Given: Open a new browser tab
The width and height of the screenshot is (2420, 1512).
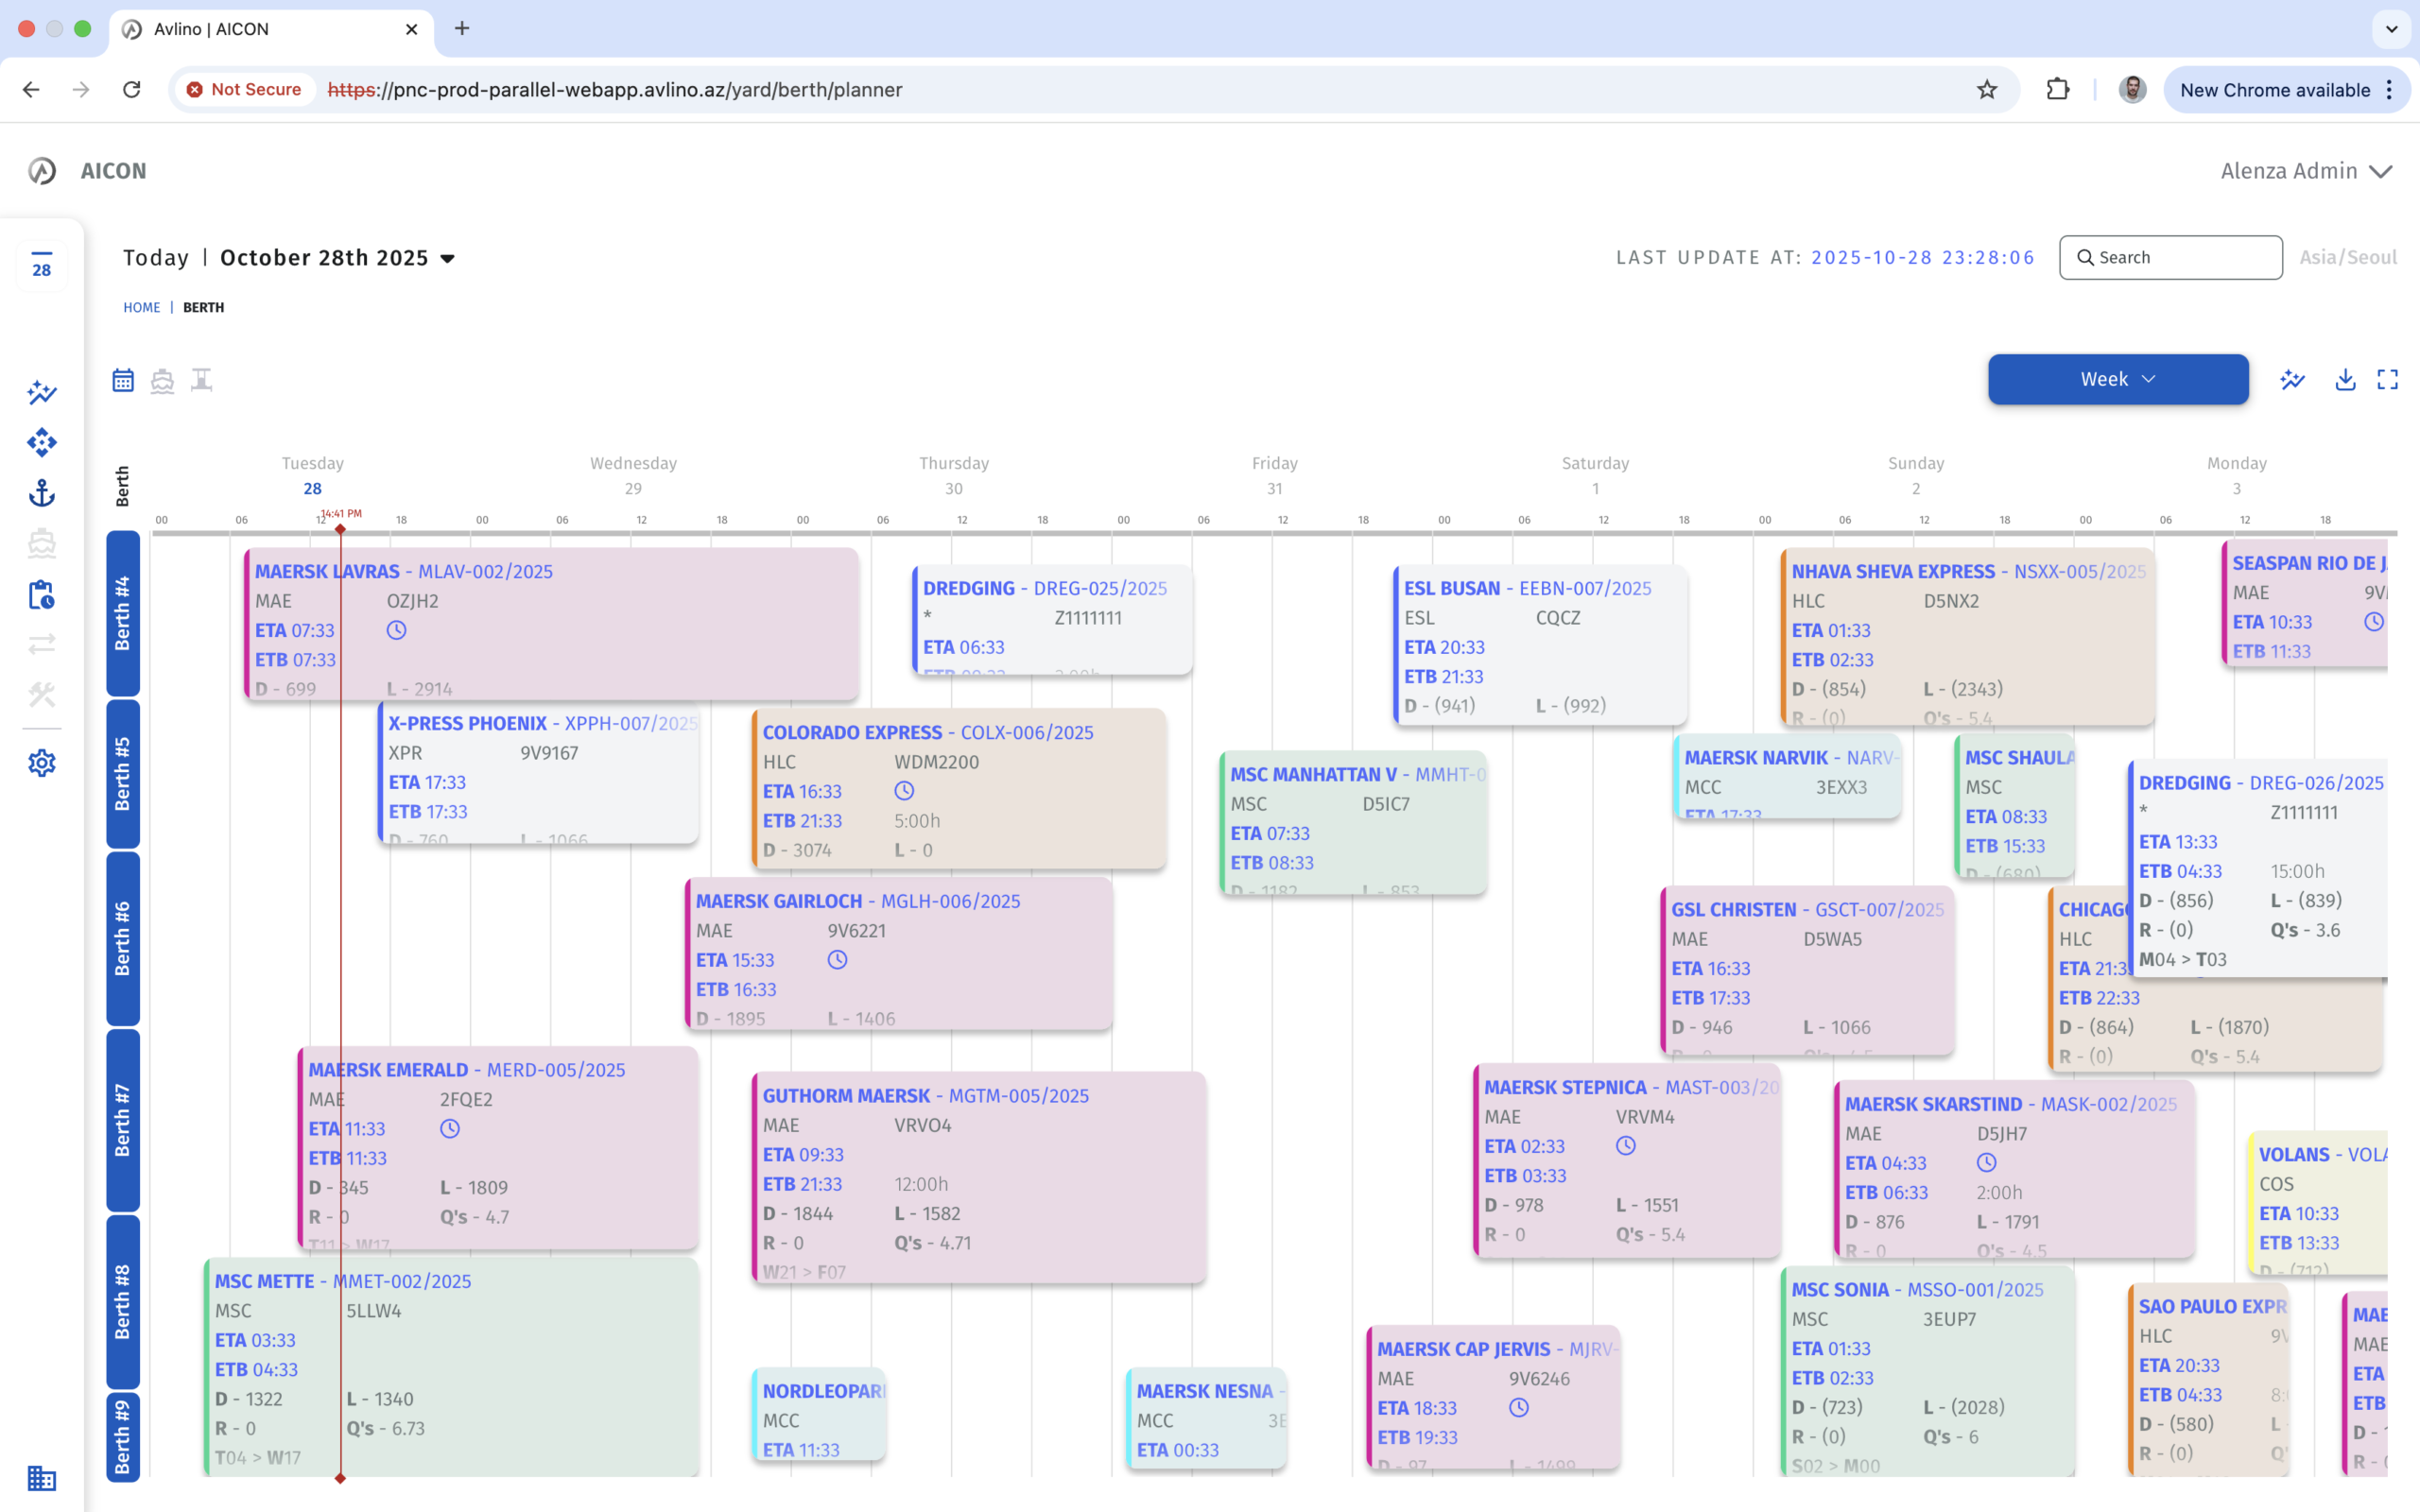Looking at the screenshot, I should pyautogui.click(x=462, y=29).
